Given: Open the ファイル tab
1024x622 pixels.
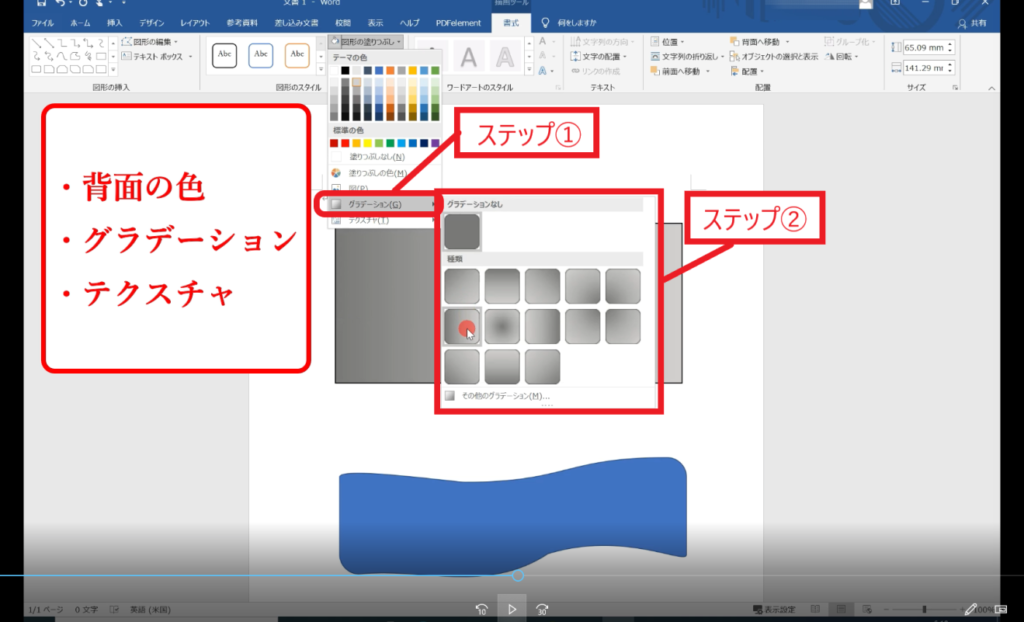Looking at the screenshot, I should point(42,22).
